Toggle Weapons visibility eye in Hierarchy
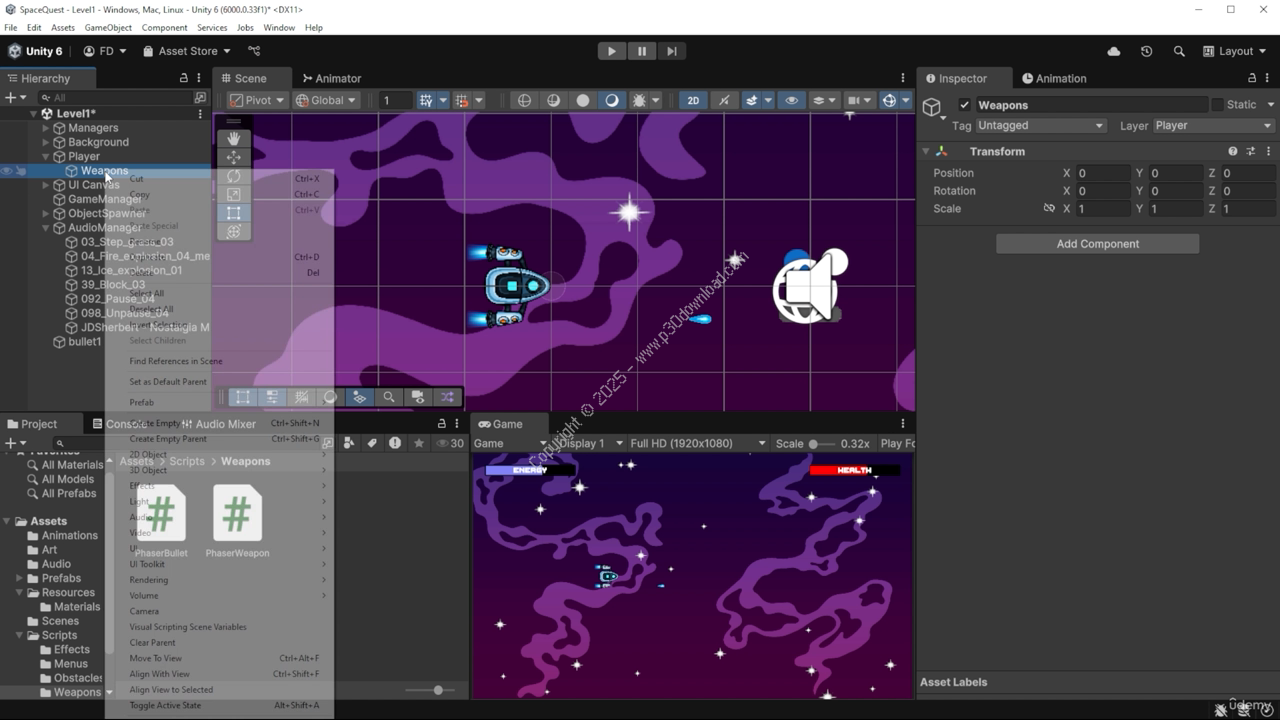1280x720 pixels. (7, 171)
